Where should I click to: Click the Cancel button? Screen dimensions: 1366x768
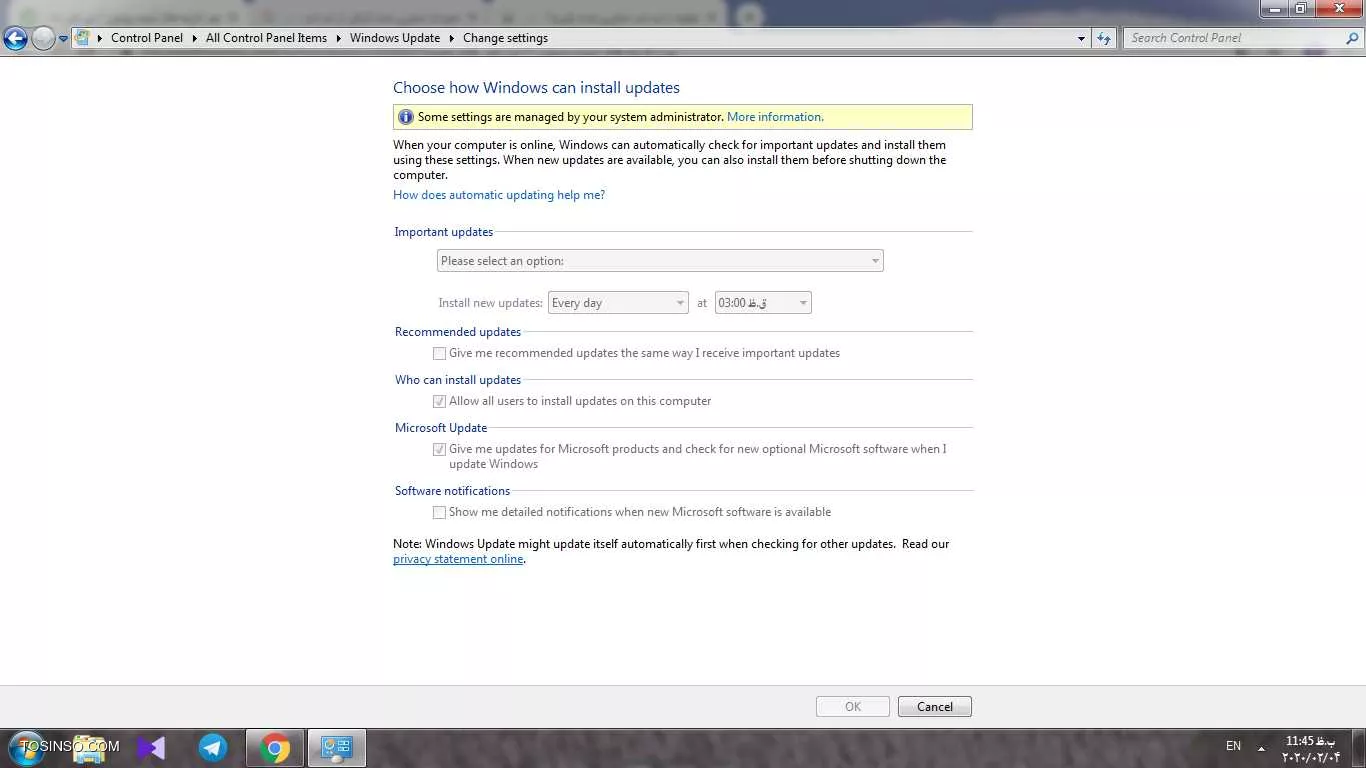coord(935,707)
